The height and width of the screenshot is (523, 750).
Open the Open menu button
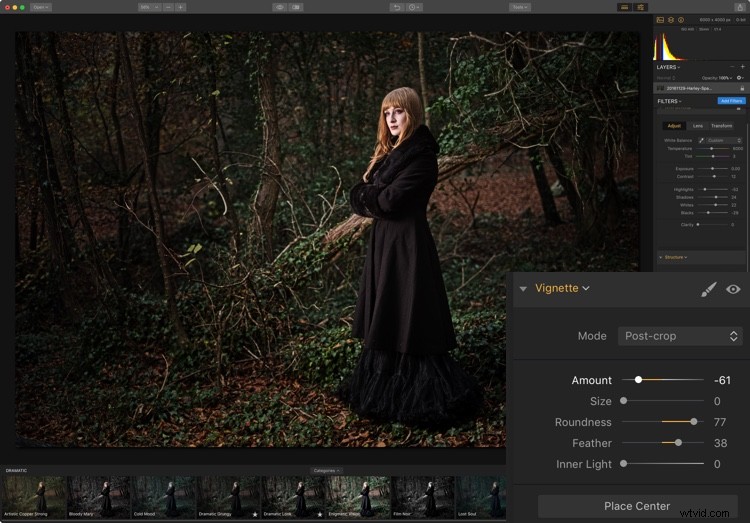click(x=41, y=7)
